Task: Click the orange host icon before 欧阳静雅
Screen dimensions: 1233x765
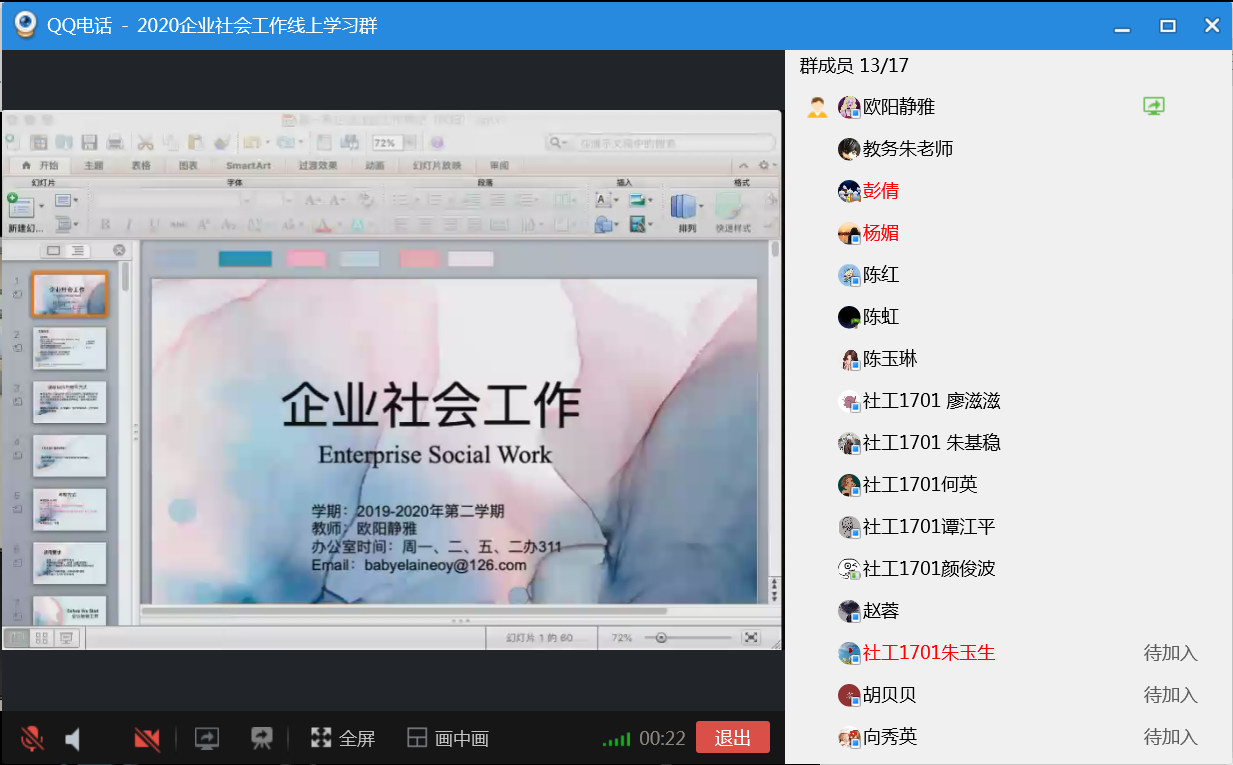Action: tap(817, 107)
